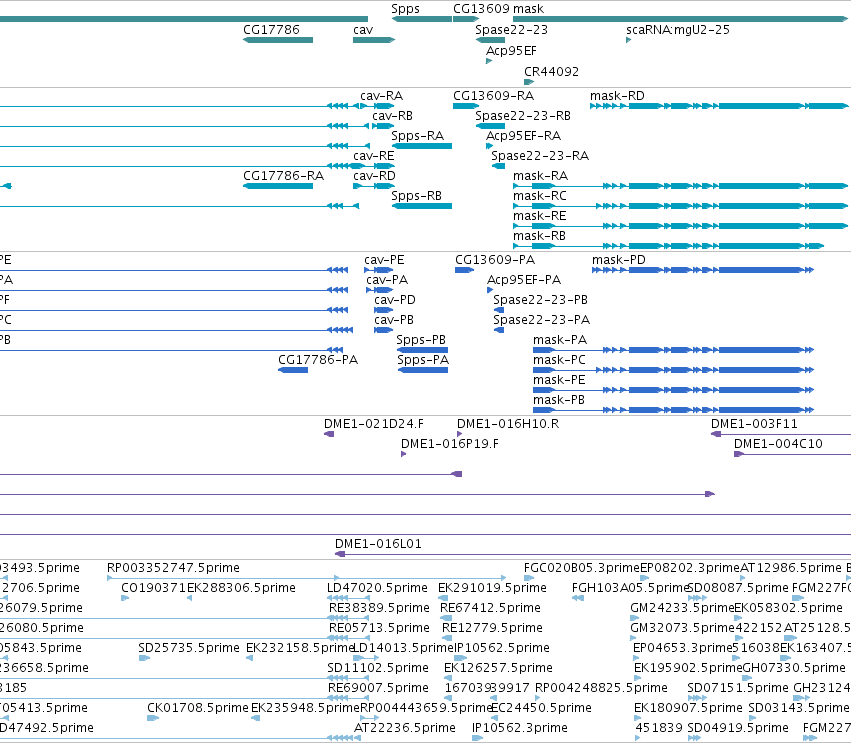Open transcript mask-RB
The image size is (851, 743).
click(x=539, y=236)
